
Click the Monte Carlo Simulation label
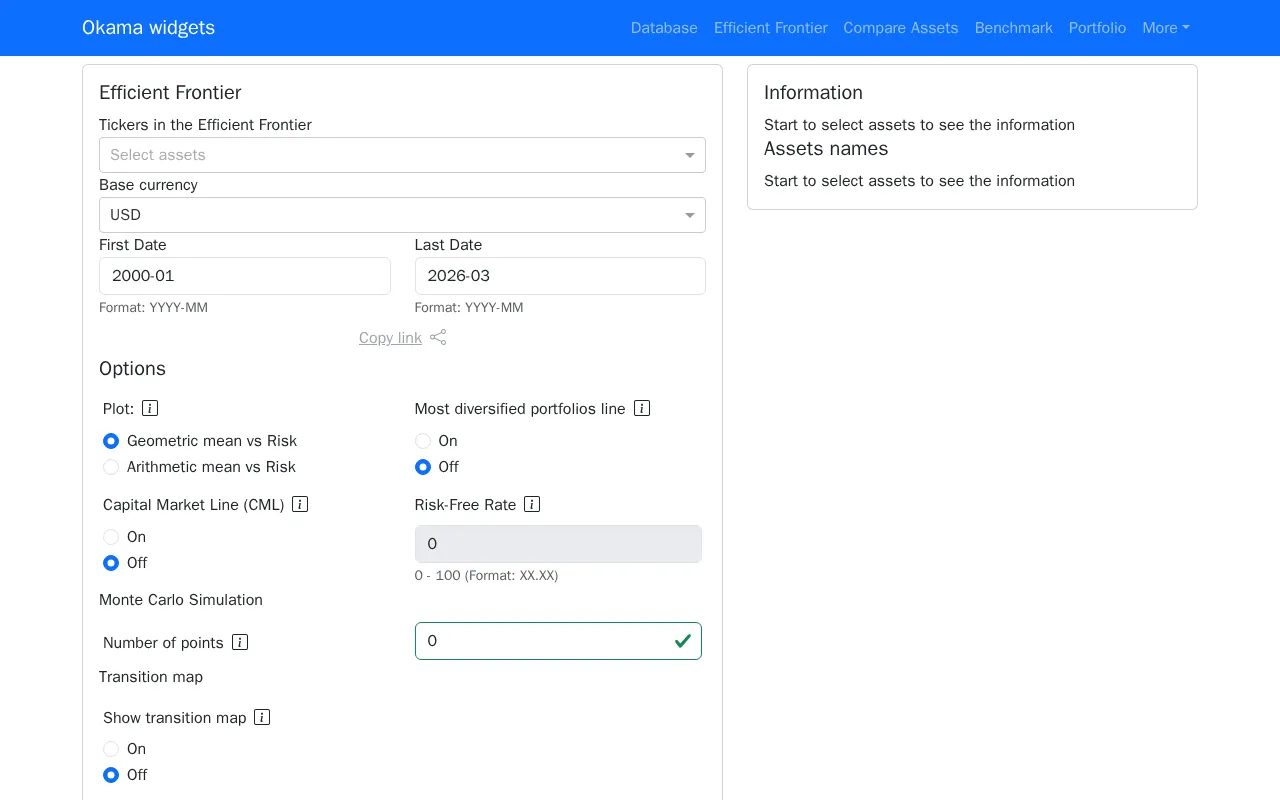point(181,600)
